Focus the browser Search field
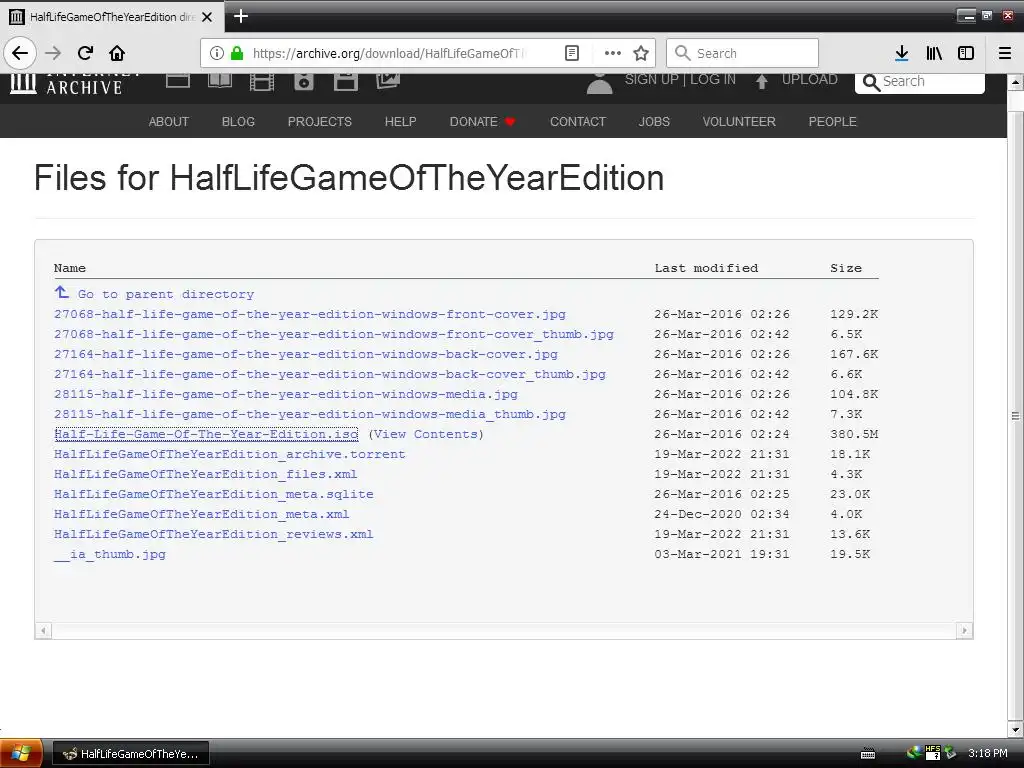 743,53
